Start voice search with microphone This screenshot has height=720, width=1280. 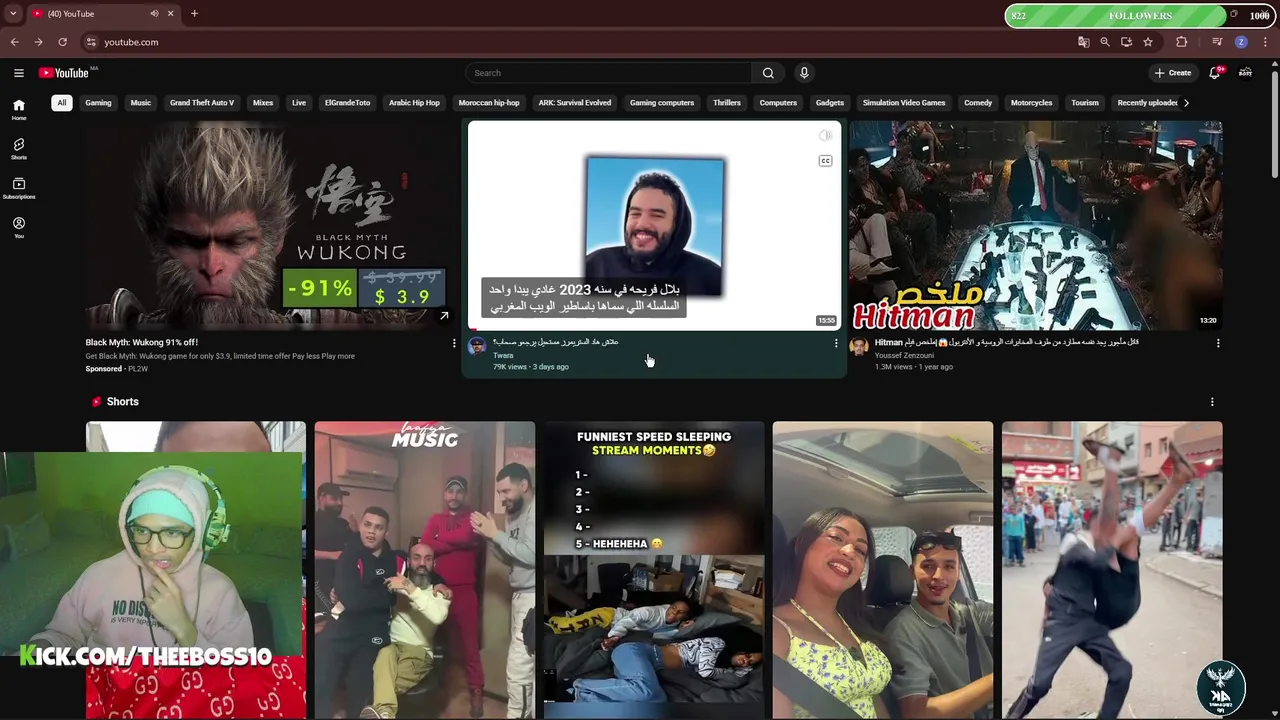coord(803,73)
